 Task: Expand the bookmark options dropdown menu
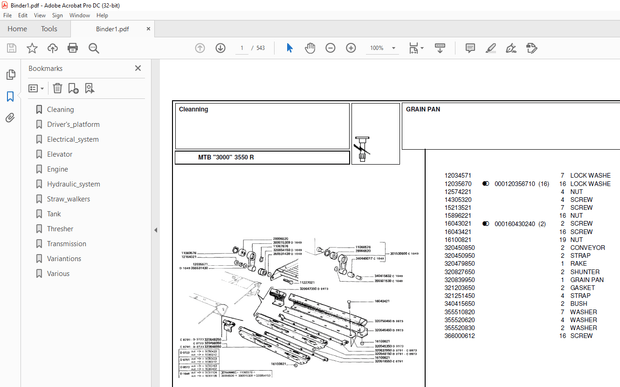click(x=36, y=88)
